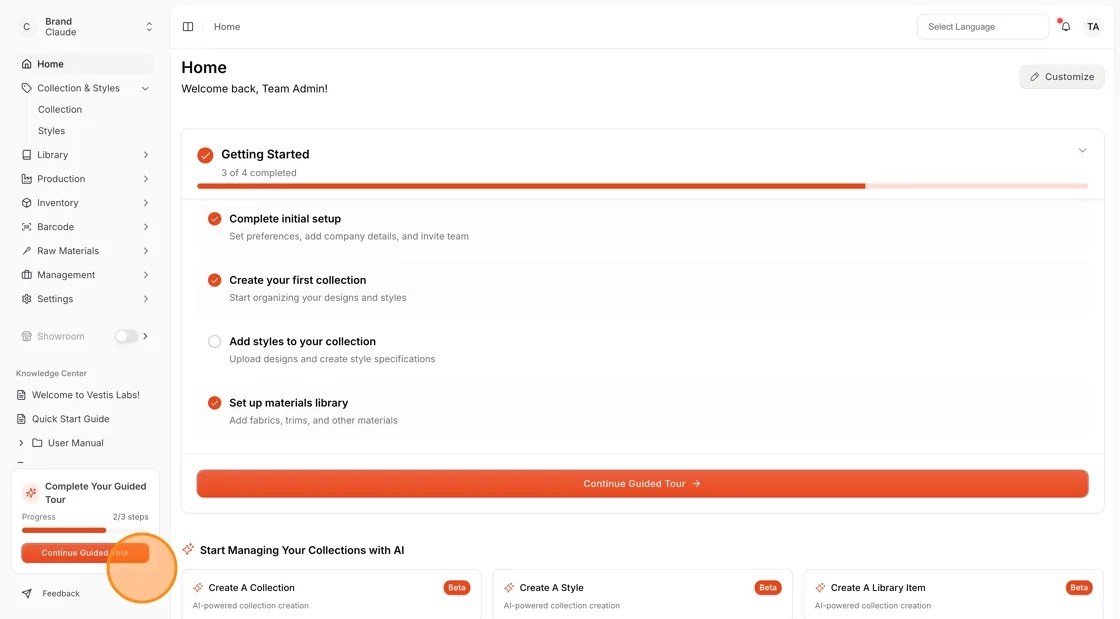Expand the Production submenu chevron
This screenshot has height=619, width=1120.
coord(146,178)
